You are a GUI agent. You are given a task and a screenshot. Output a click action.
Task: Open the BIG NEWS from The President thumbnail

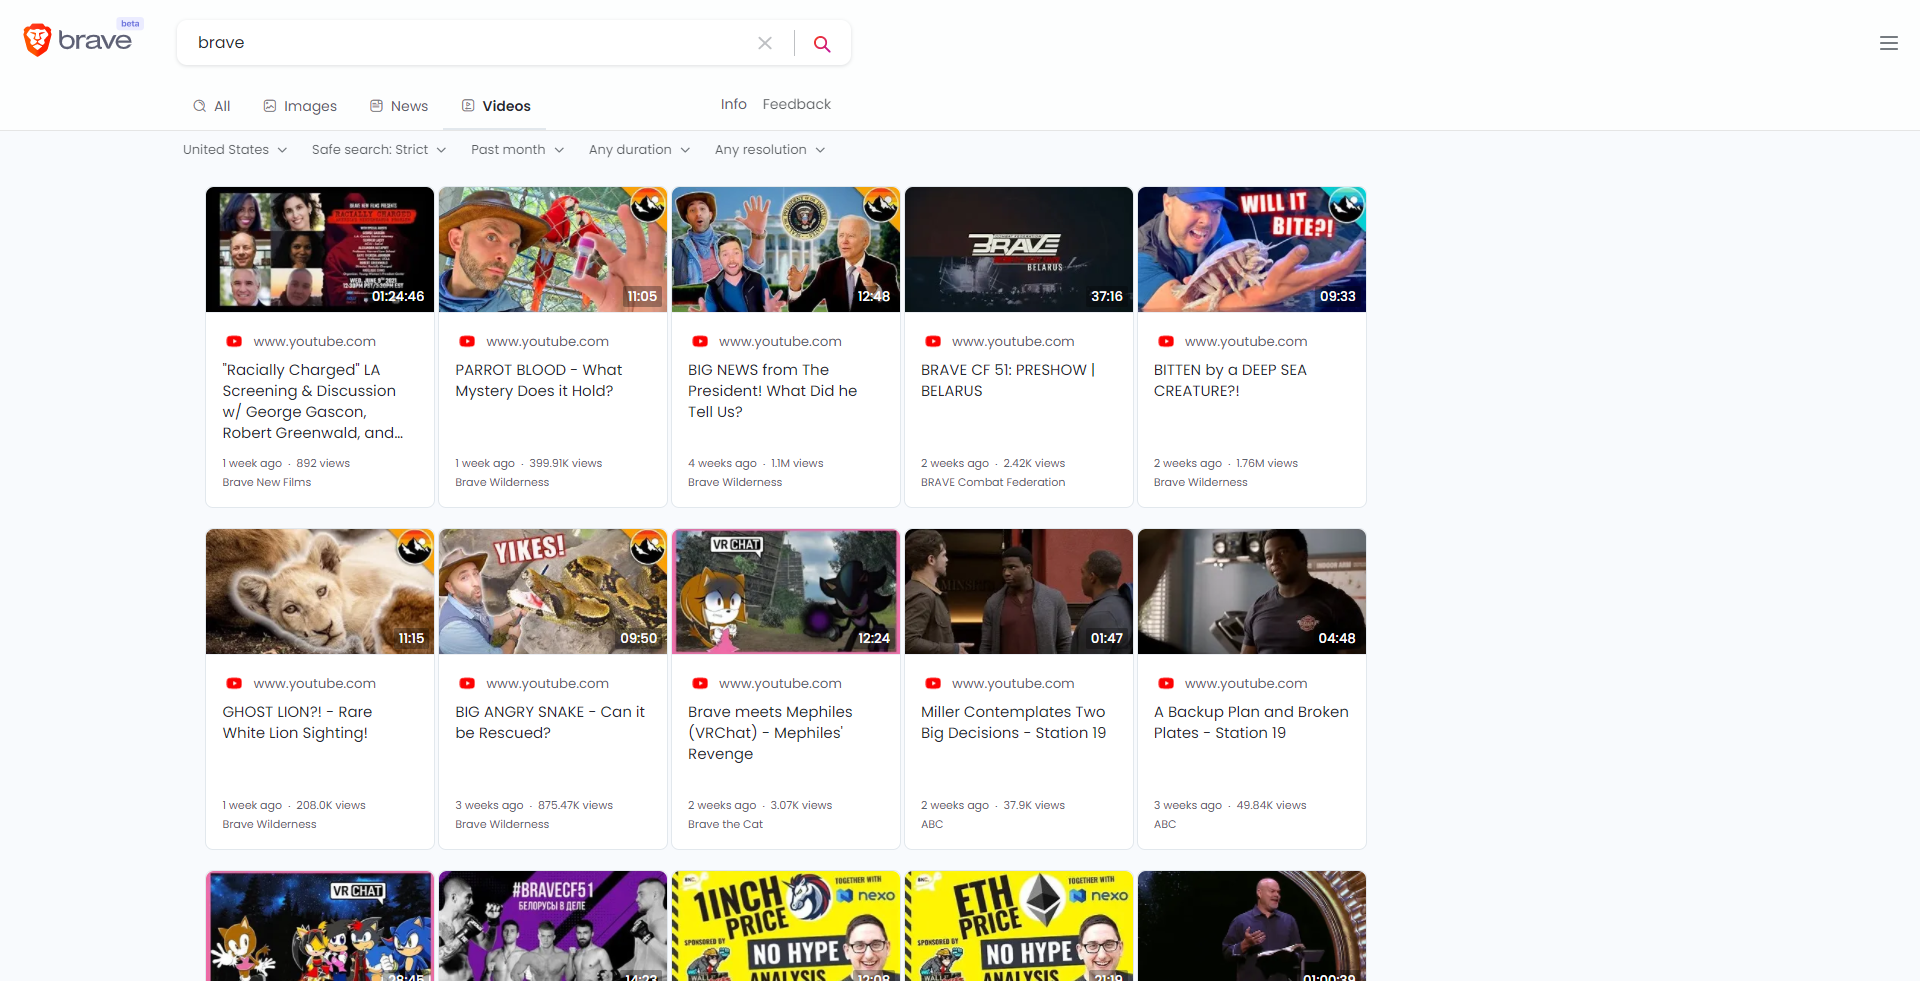click(786, 249)
